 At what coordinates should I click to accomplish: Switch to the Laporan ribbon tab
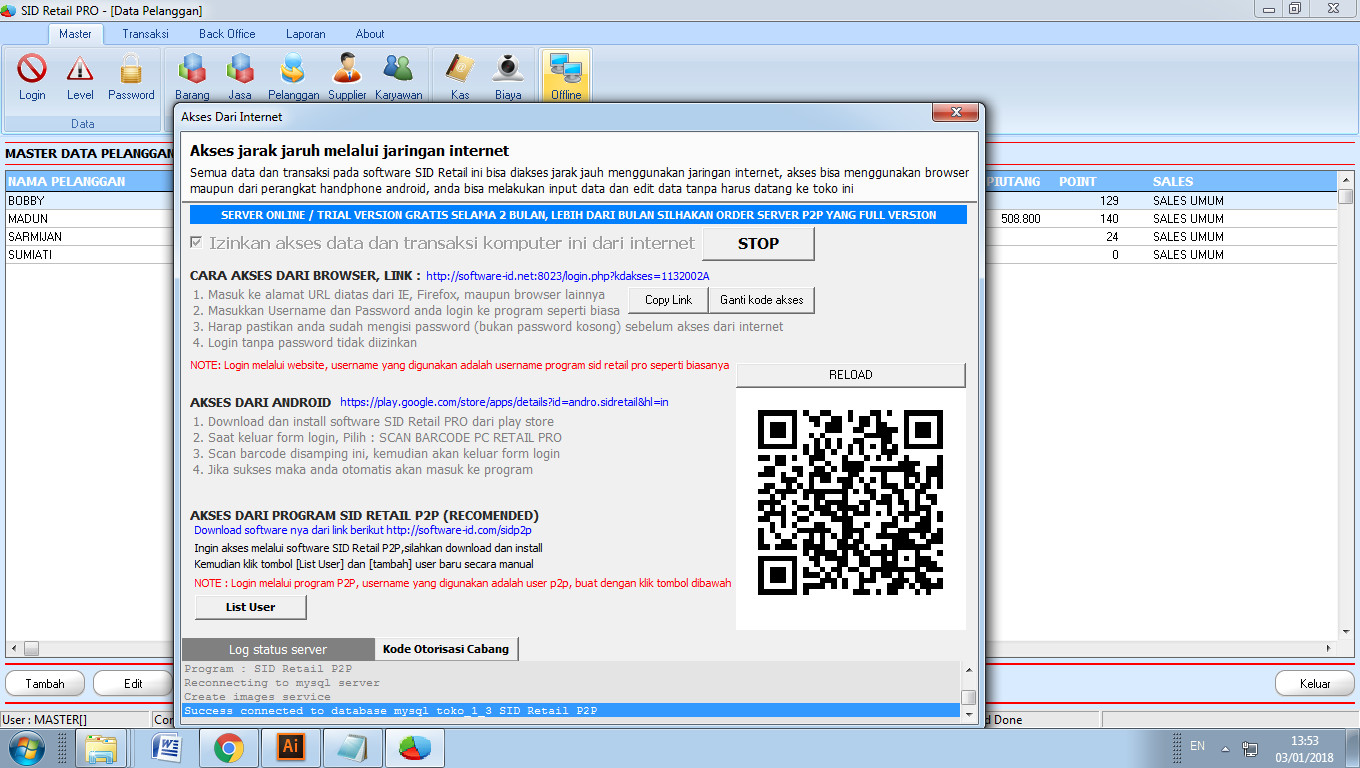pos(305,34)
